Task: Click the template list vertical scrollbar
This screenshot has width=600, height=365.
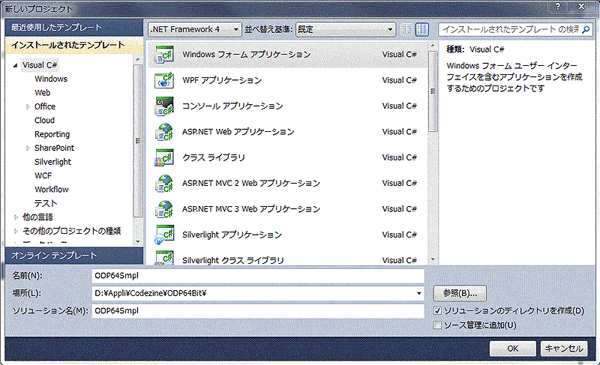Action: click(x=433, y=92)
